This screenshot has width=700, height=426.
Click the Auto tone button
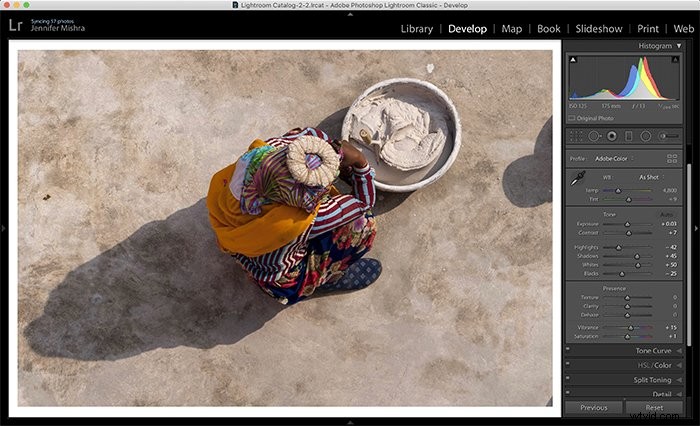[666, 215]
